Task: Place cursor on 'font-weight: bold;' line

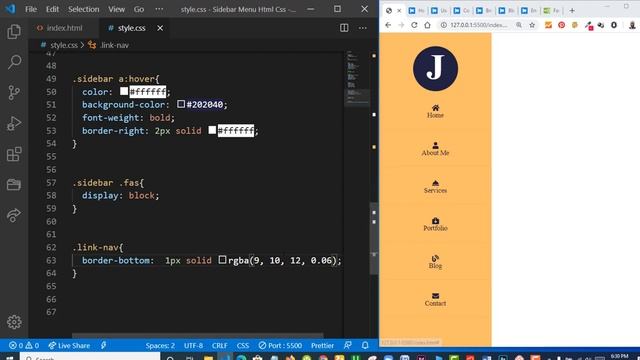Action: pos(128,118)
